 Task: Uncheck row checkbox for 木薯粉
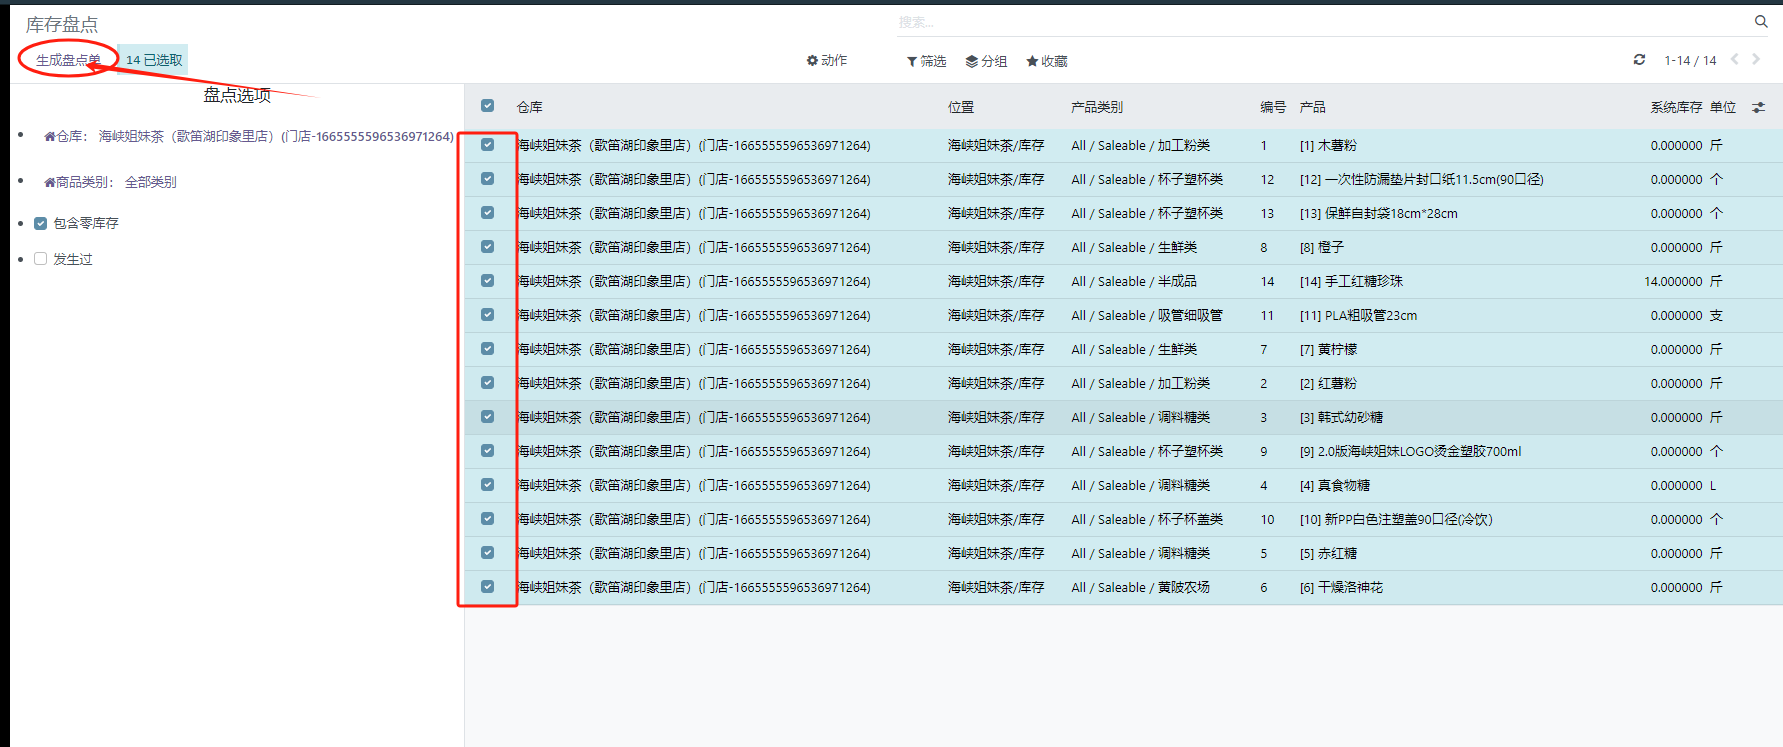[487, 145]
